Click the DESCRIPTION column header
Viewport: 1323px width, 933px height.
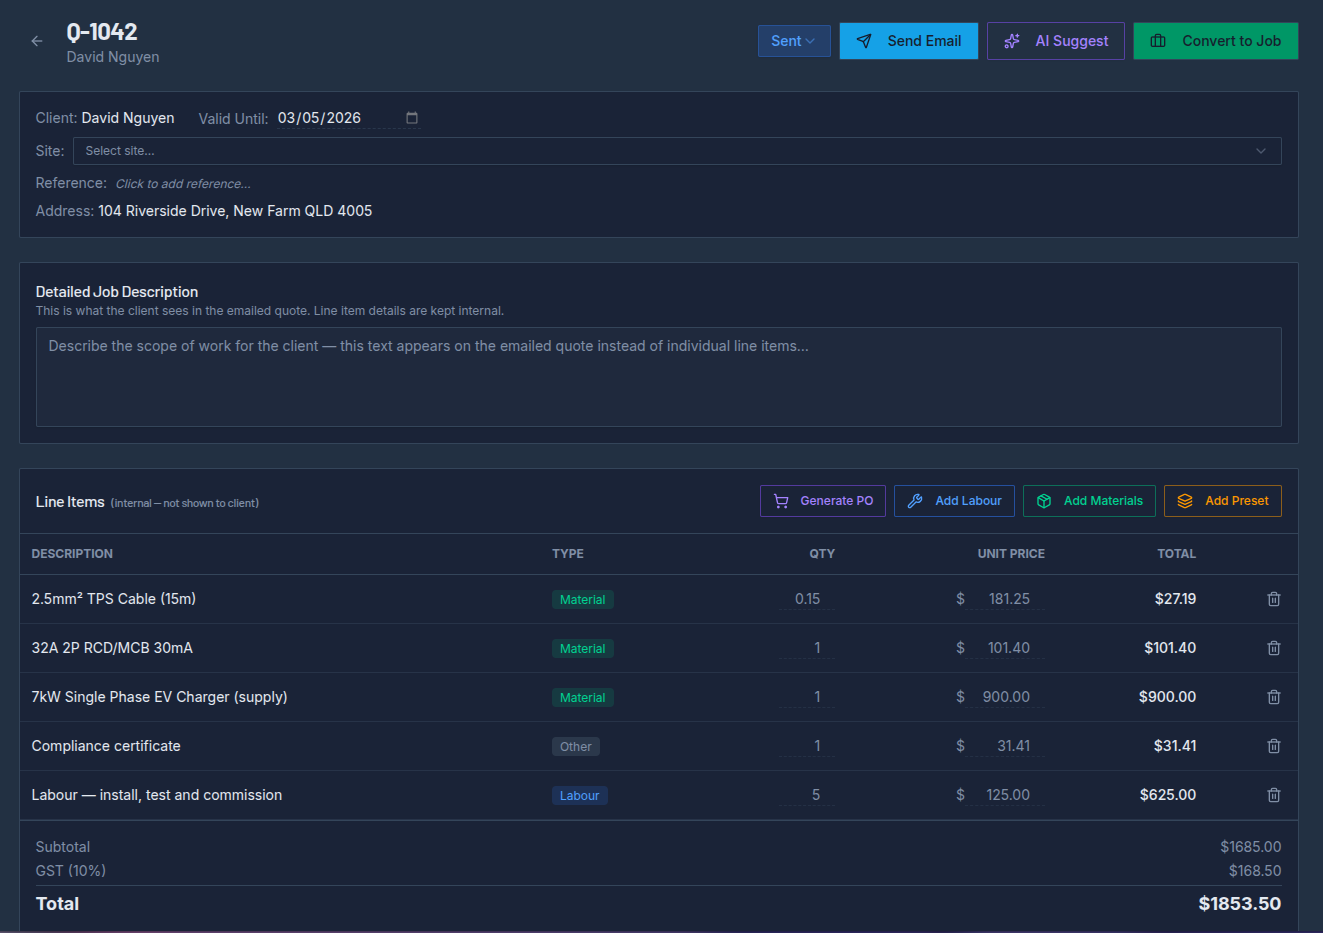72,554
